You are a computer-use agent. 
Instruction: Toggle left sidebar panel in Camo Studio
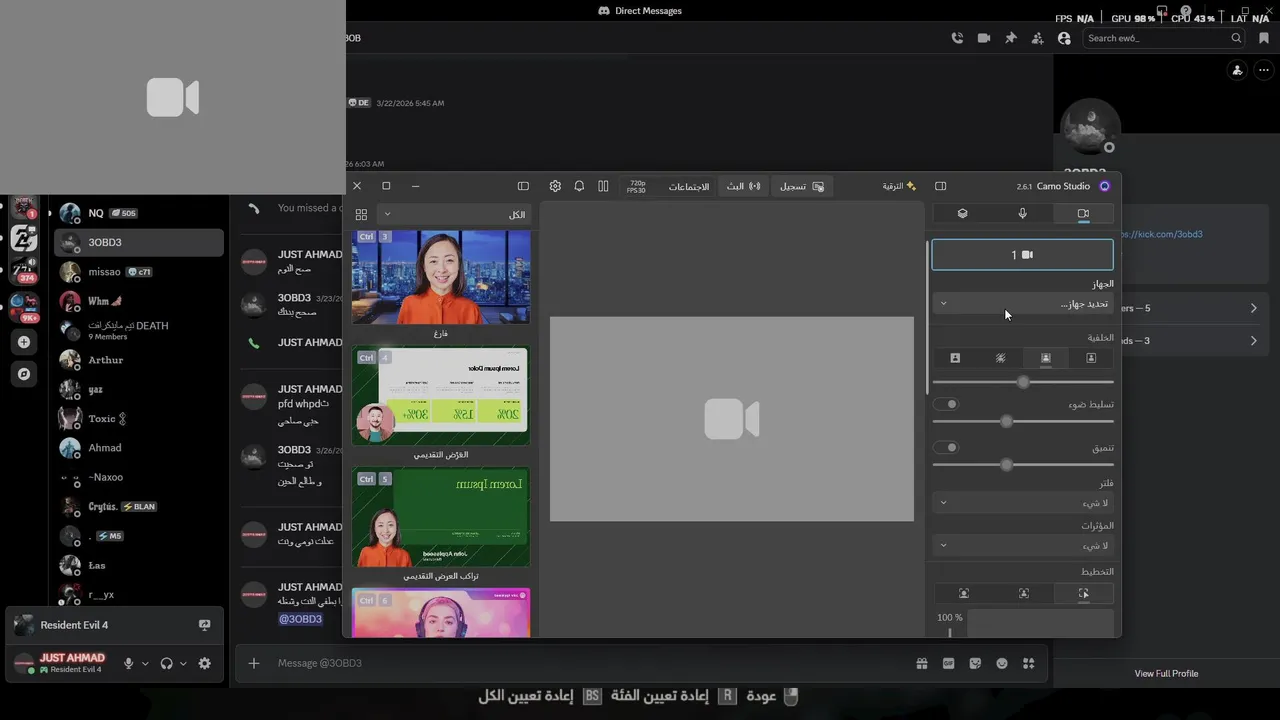click(x=523, y=186)
